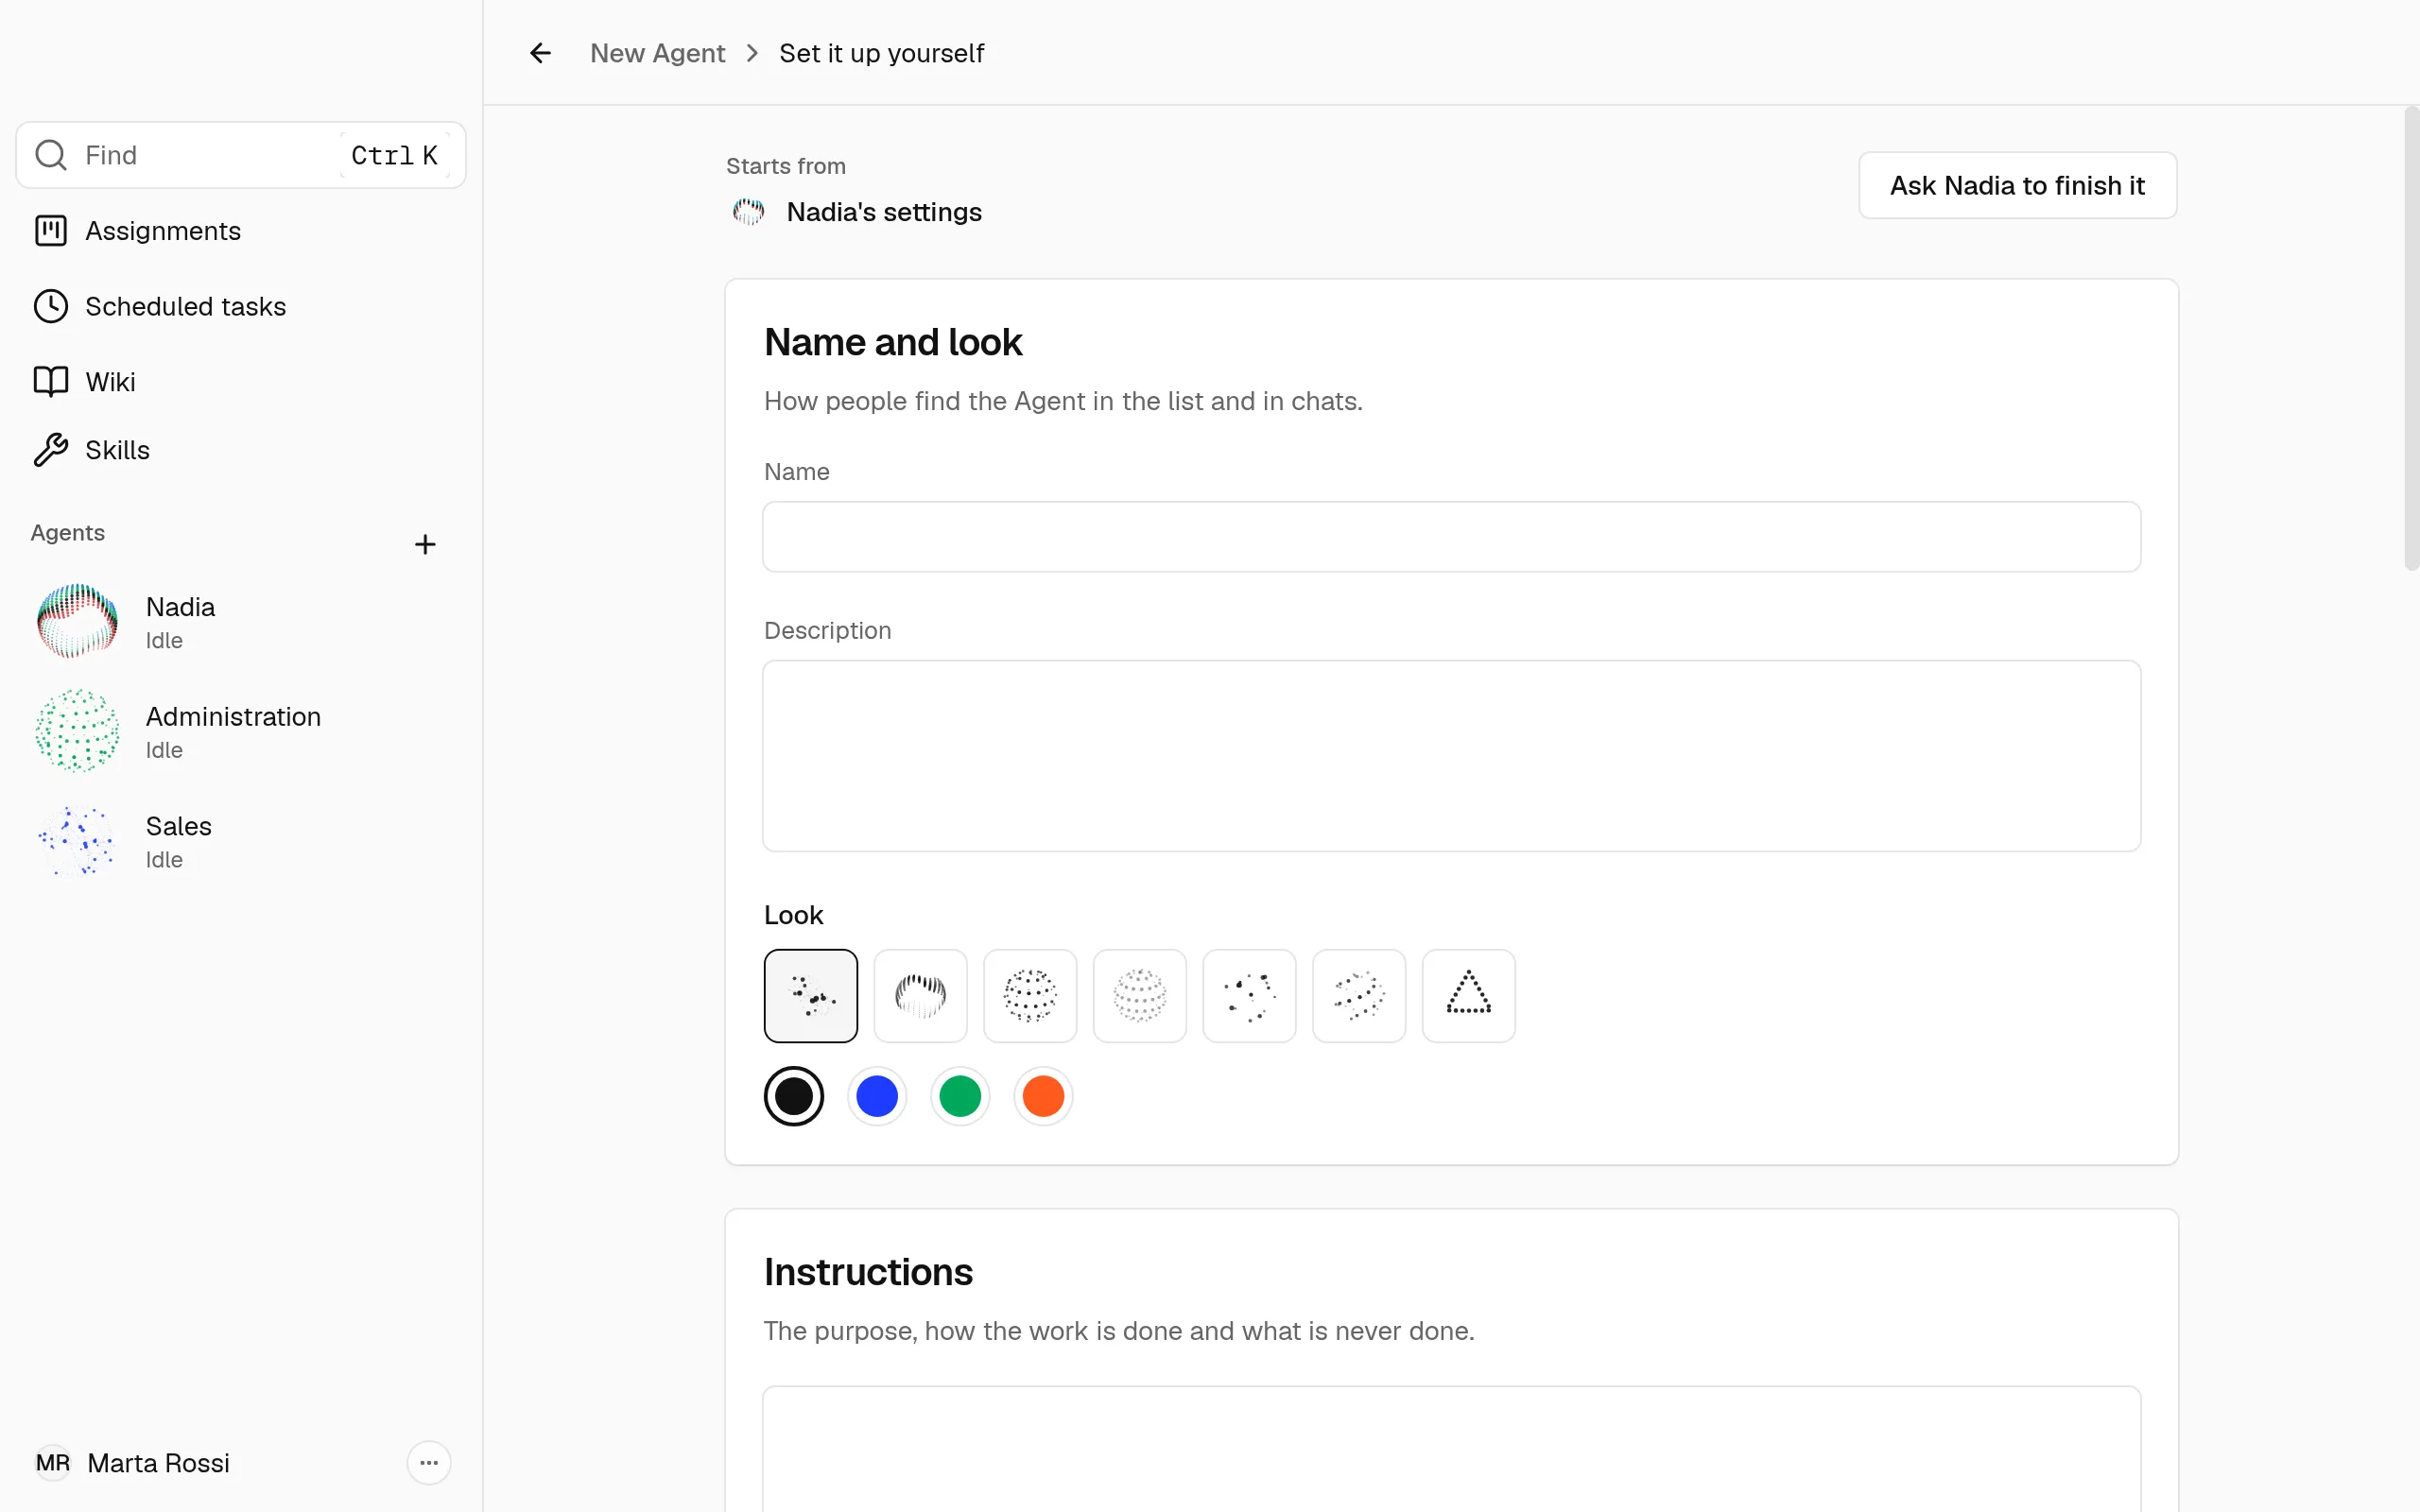Screen dimensions: 2420x1512
Task: Click the page vertical scrollbar
Action: (x=2411, y=338)
